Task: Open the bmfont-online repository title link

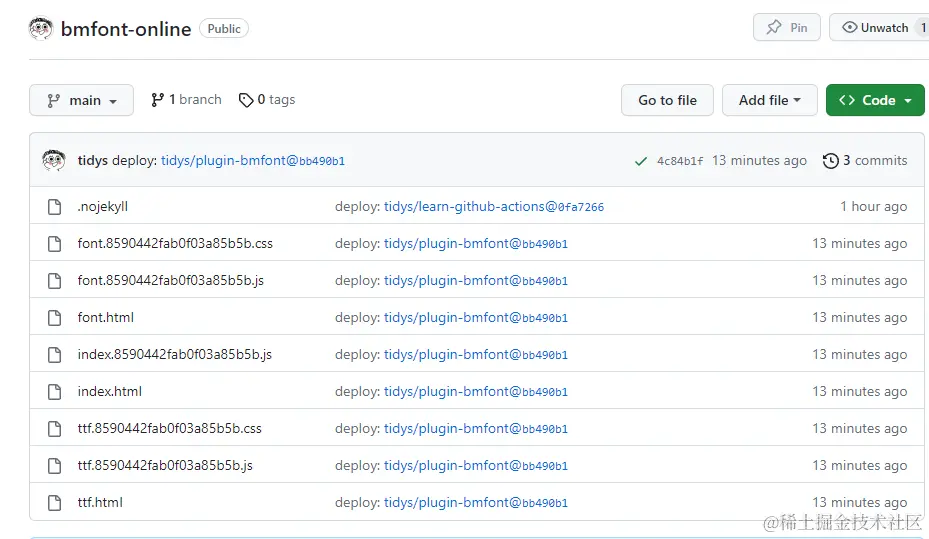Action: [126, 29]
